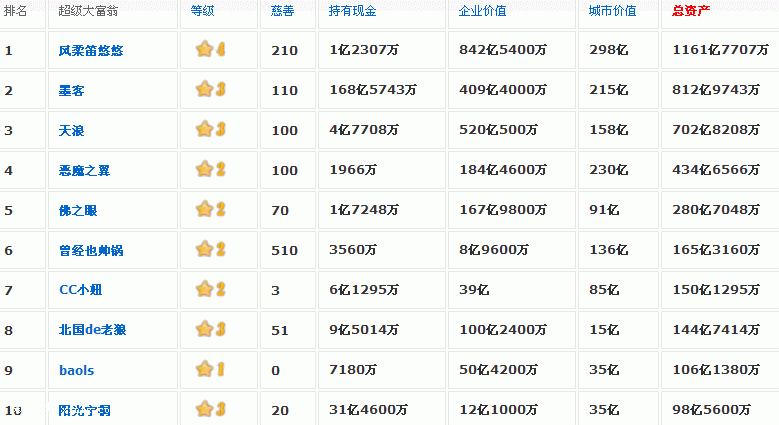Click the star level icon for 曾经也帅锅
The image size is (779, 425).
tap(210, 249)
